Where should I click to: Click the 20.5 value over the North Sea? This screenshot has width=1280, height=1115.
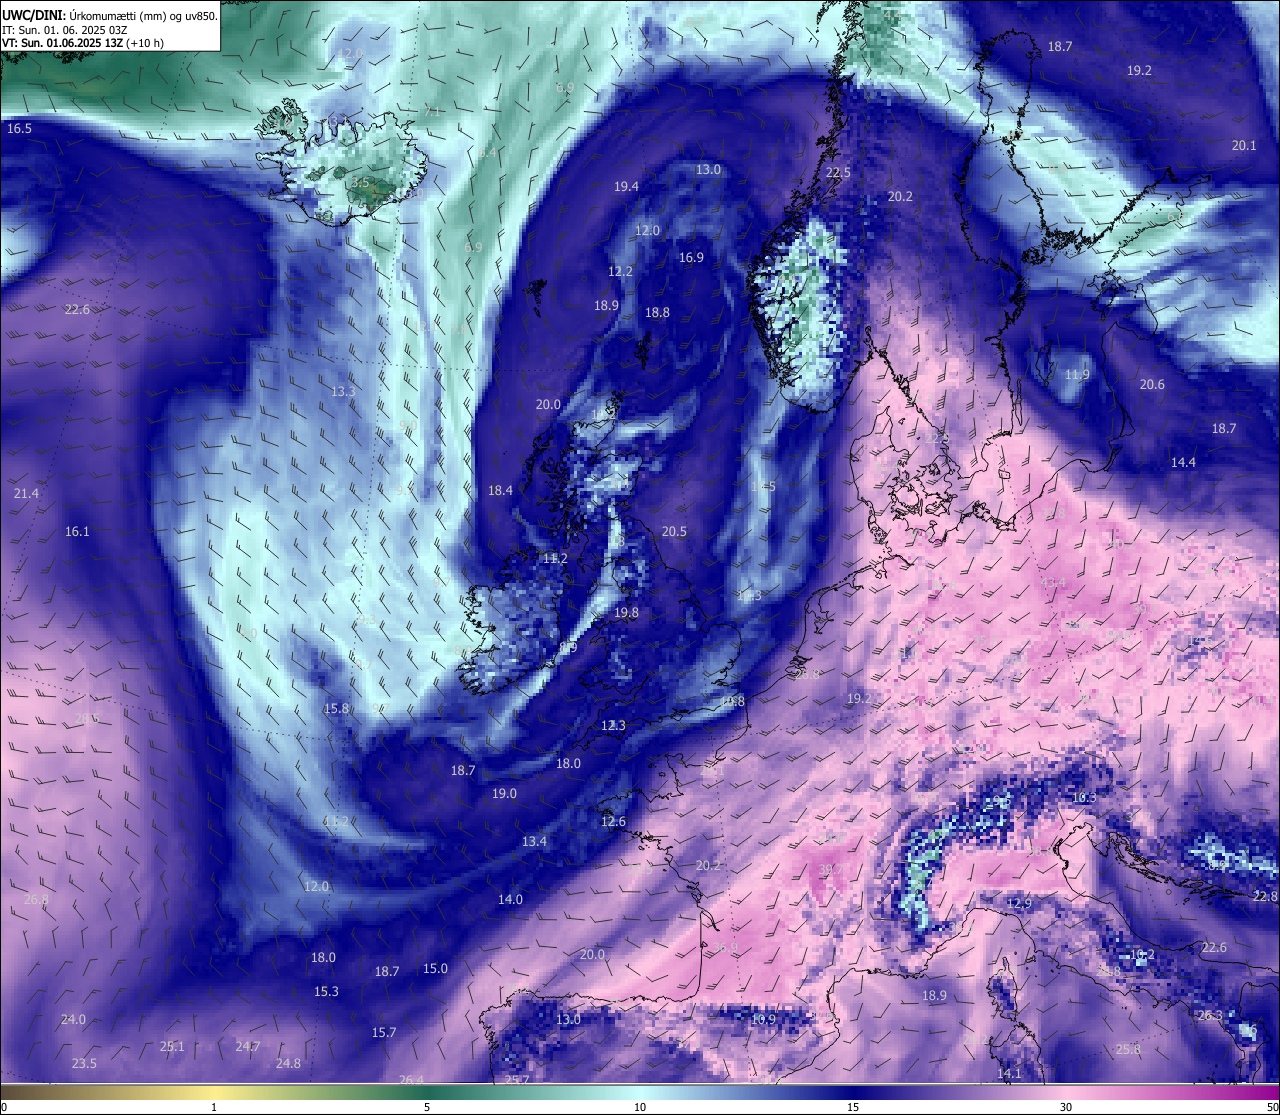[674, 531]
